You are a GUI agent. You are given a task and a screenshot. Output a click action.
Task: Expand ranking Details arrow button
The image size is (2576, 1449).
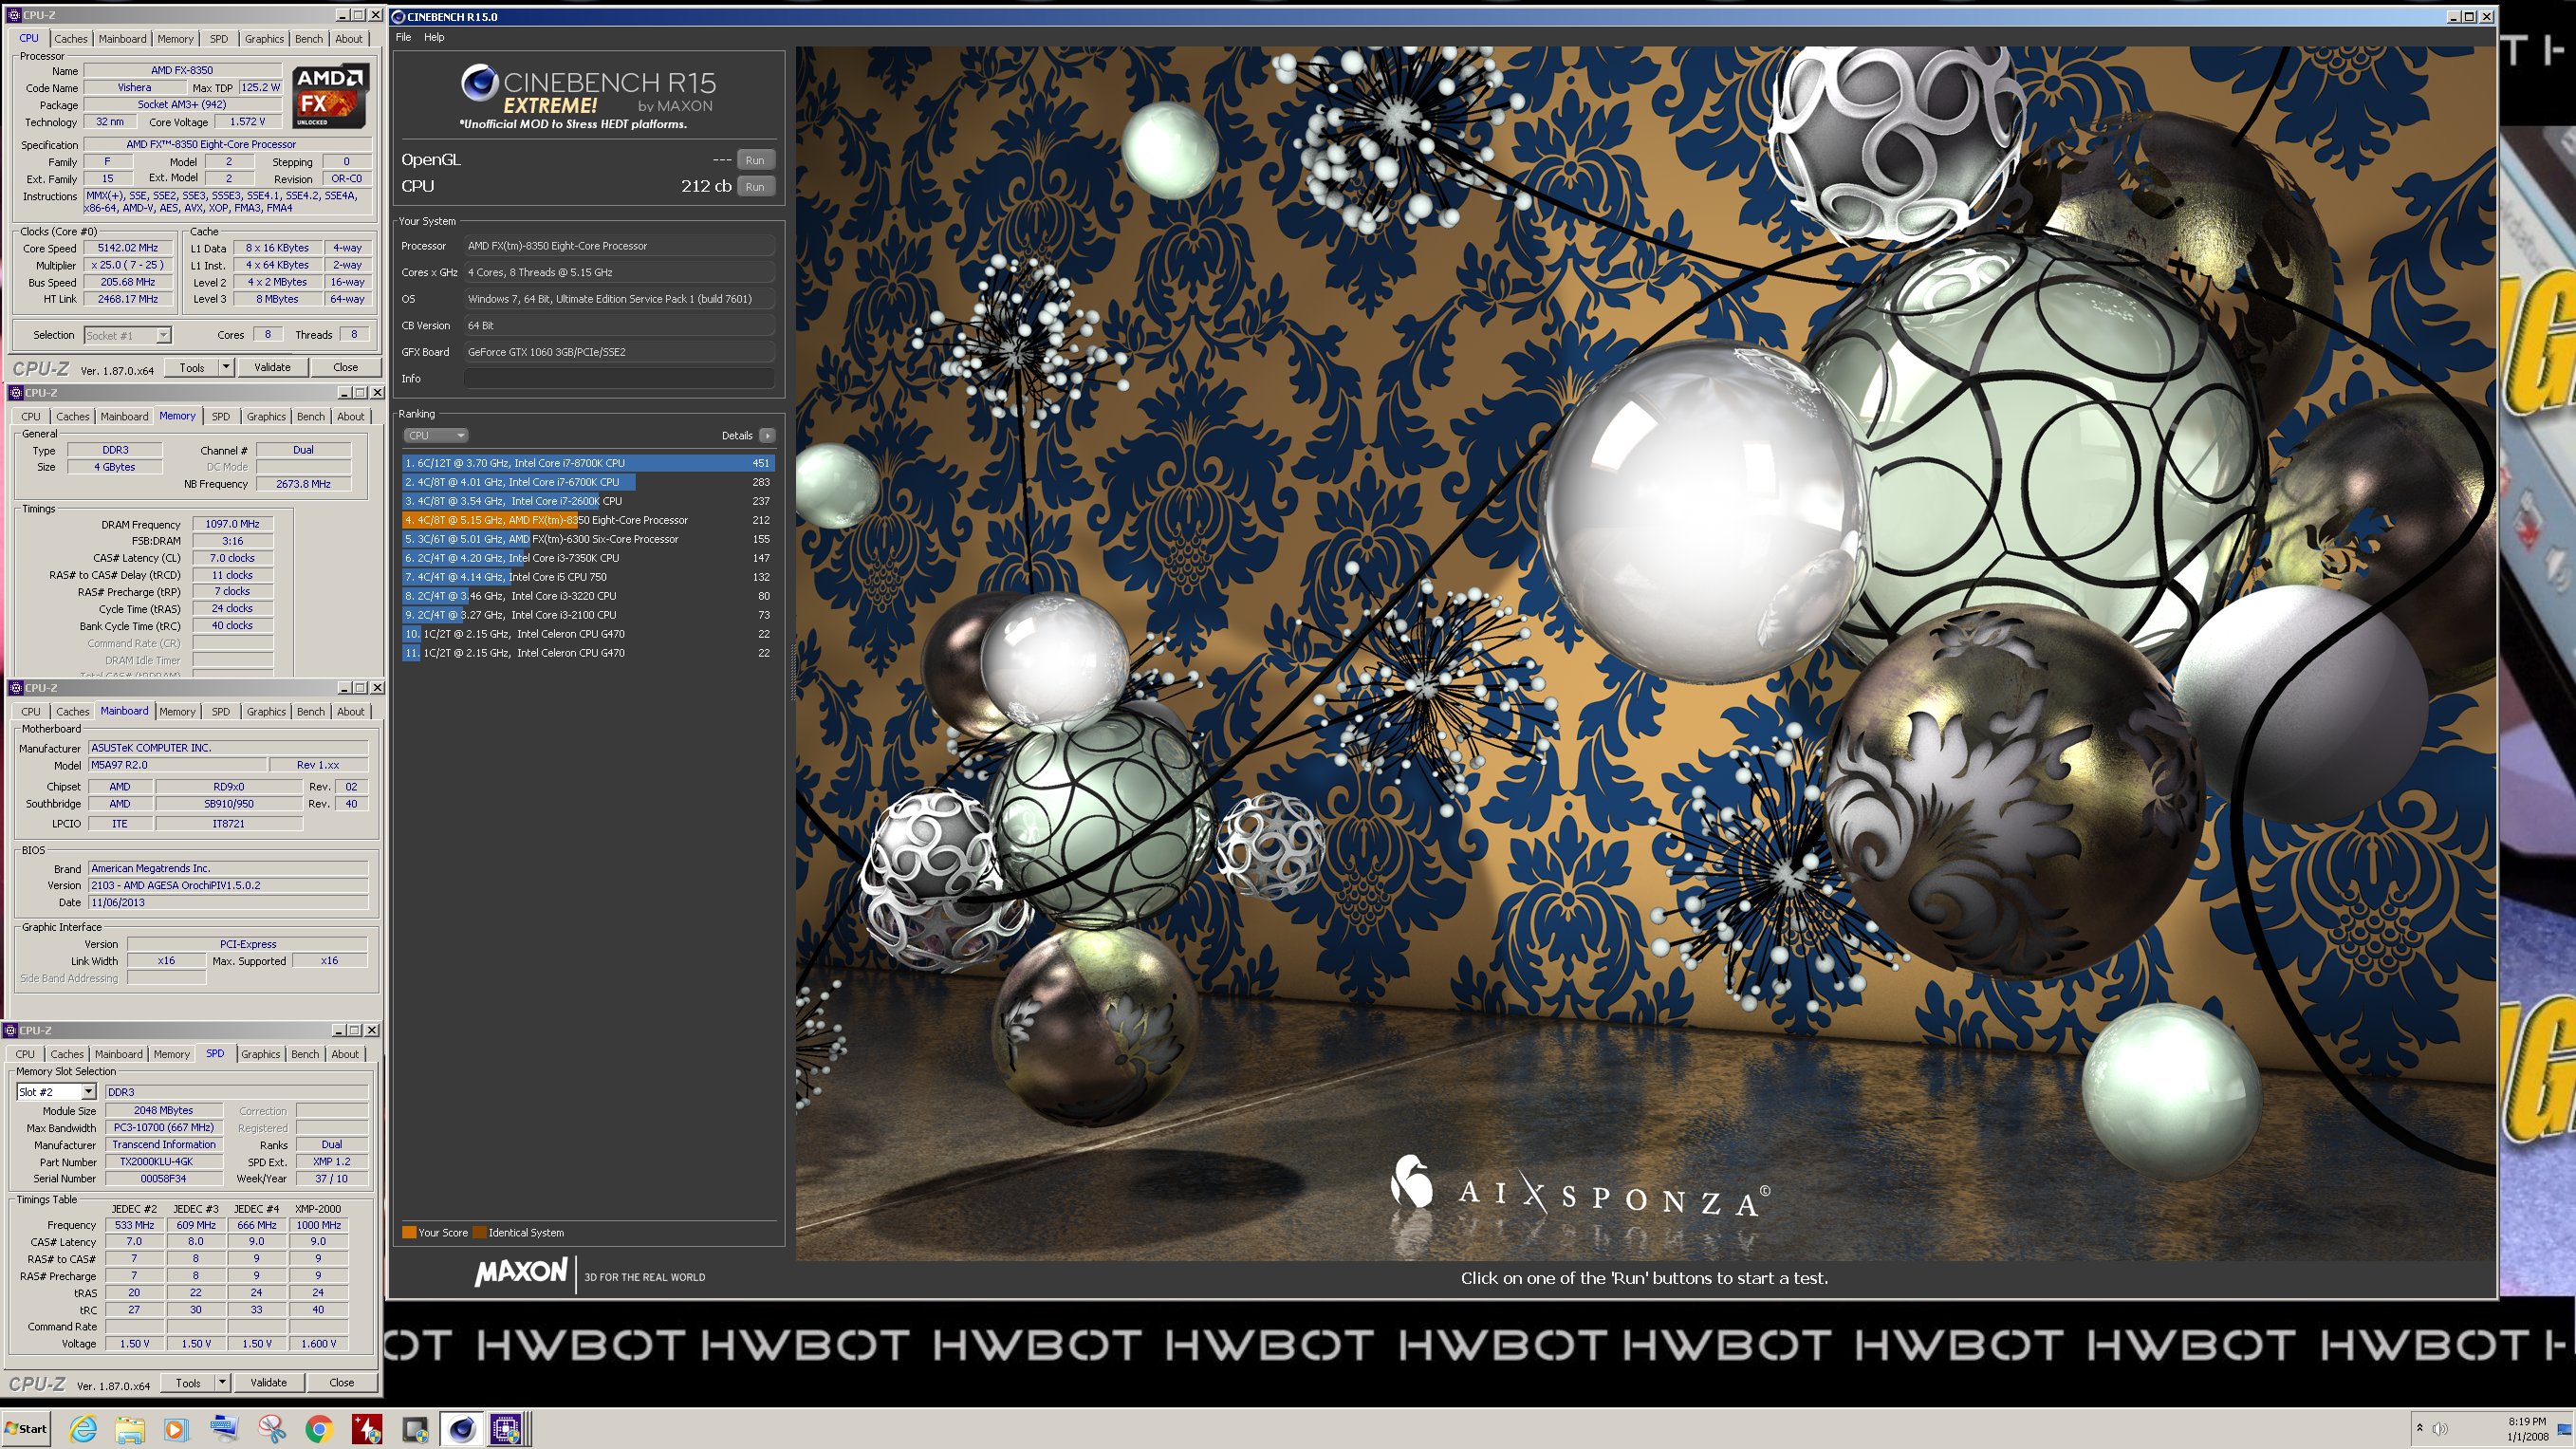[767, 435]
